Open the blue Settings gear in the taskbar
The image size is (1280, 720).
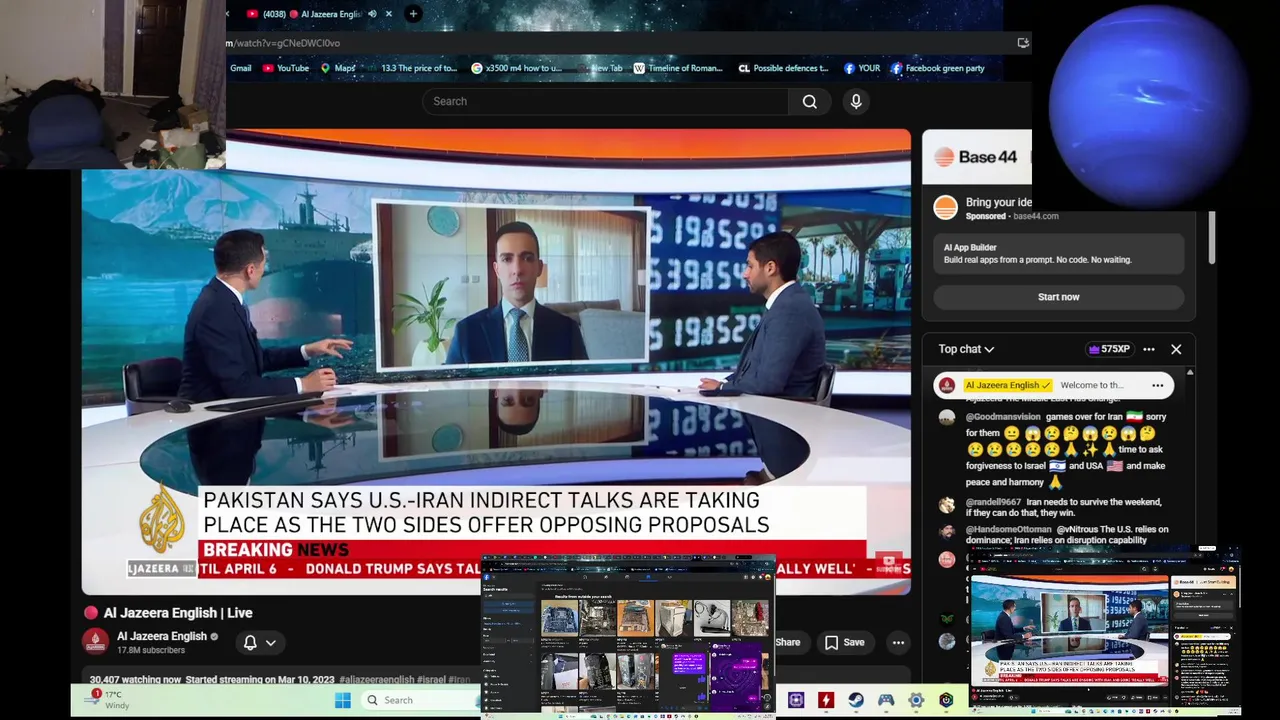tap(916, 700)
